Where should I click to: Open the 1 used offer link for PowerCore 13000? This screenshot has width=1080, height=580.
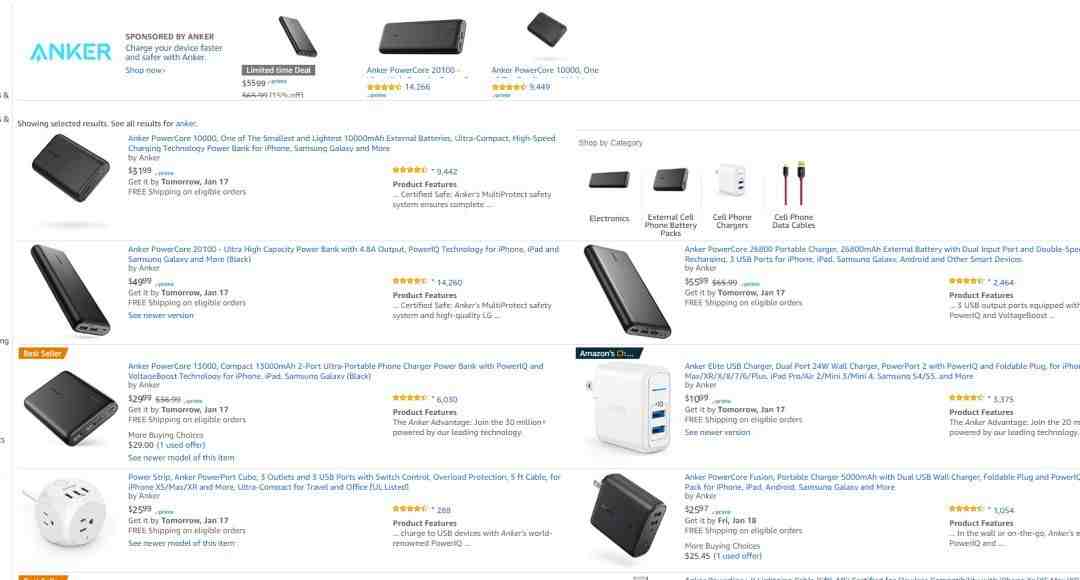[x=180, y=445]
